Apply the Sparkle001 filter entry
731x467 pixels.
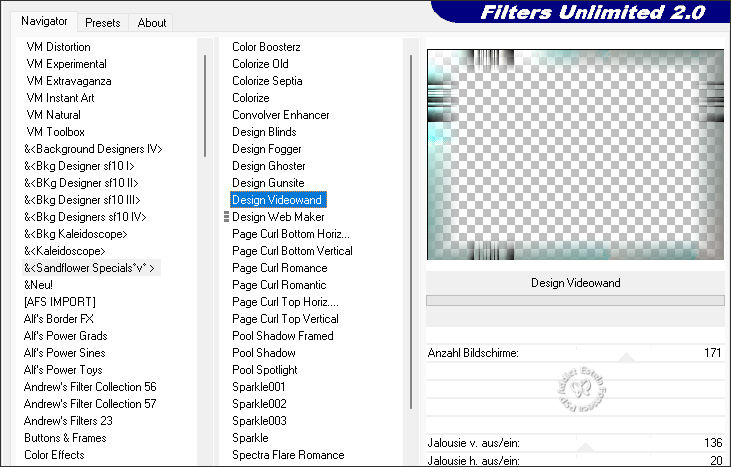259,387
